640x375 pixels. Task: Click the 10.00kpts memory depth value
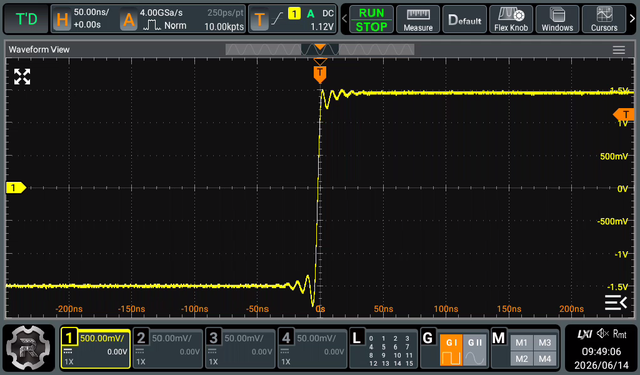(x=224, y=27)
